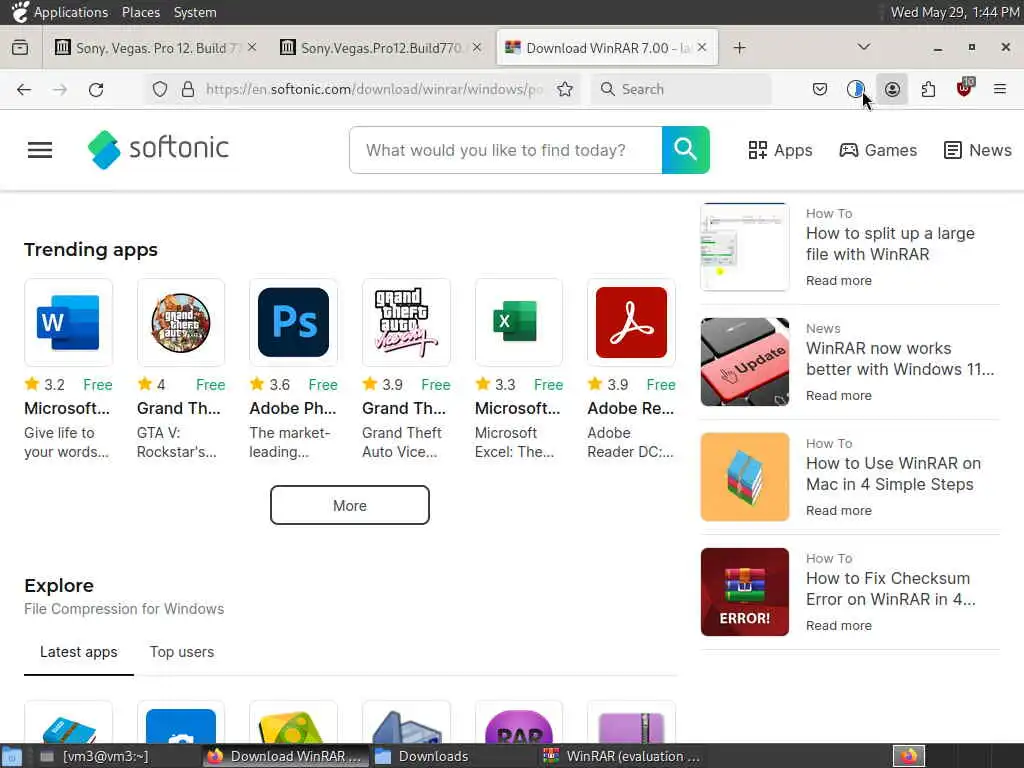Open 'How to split up a large file' article
The height and width of the screenshot is (768, 1024).
pos(889,244)
